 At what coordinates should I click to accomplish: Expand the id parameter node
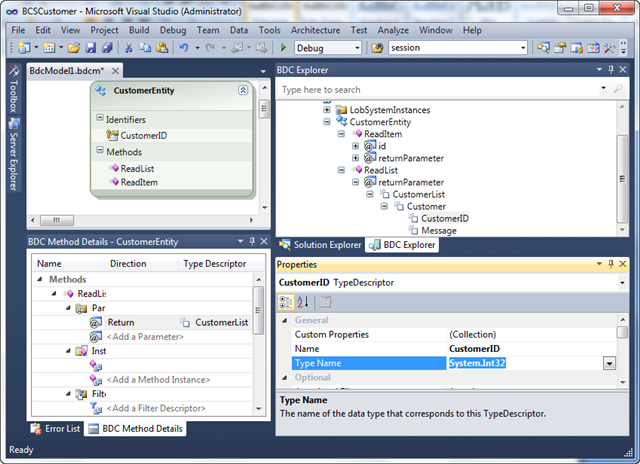coord(356,146)
